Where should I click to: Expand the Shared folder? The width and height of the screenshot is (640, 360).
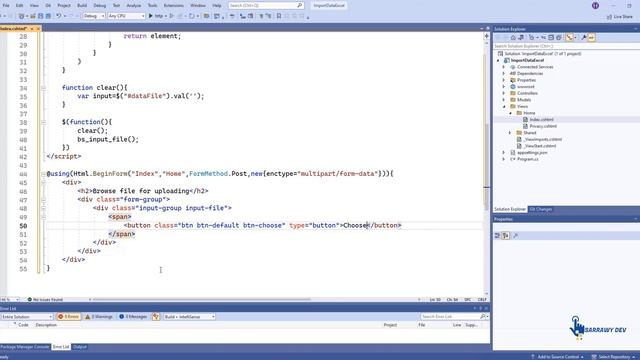tap(510, 133)
